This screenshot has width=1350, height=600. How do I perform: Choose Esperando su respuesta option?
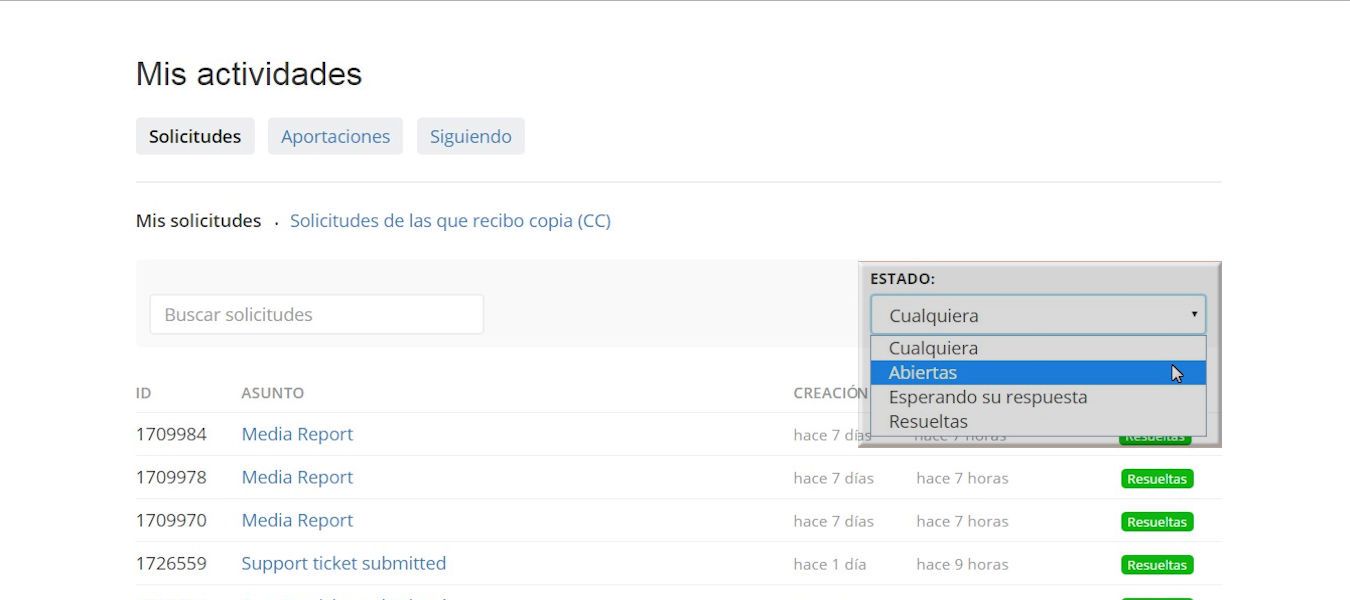tap(1038, 397)
